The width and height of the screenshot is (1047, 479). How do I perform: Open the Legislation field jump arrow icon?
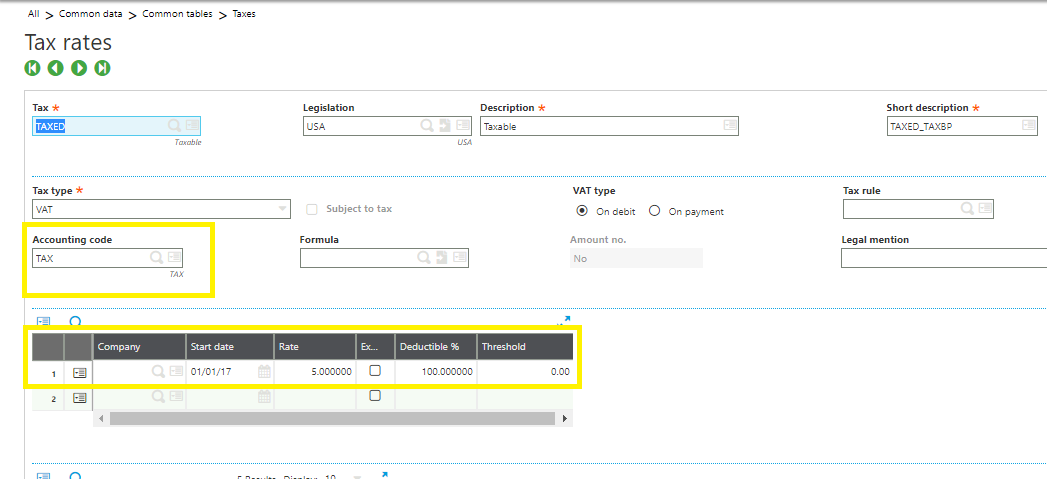(444, 126)
